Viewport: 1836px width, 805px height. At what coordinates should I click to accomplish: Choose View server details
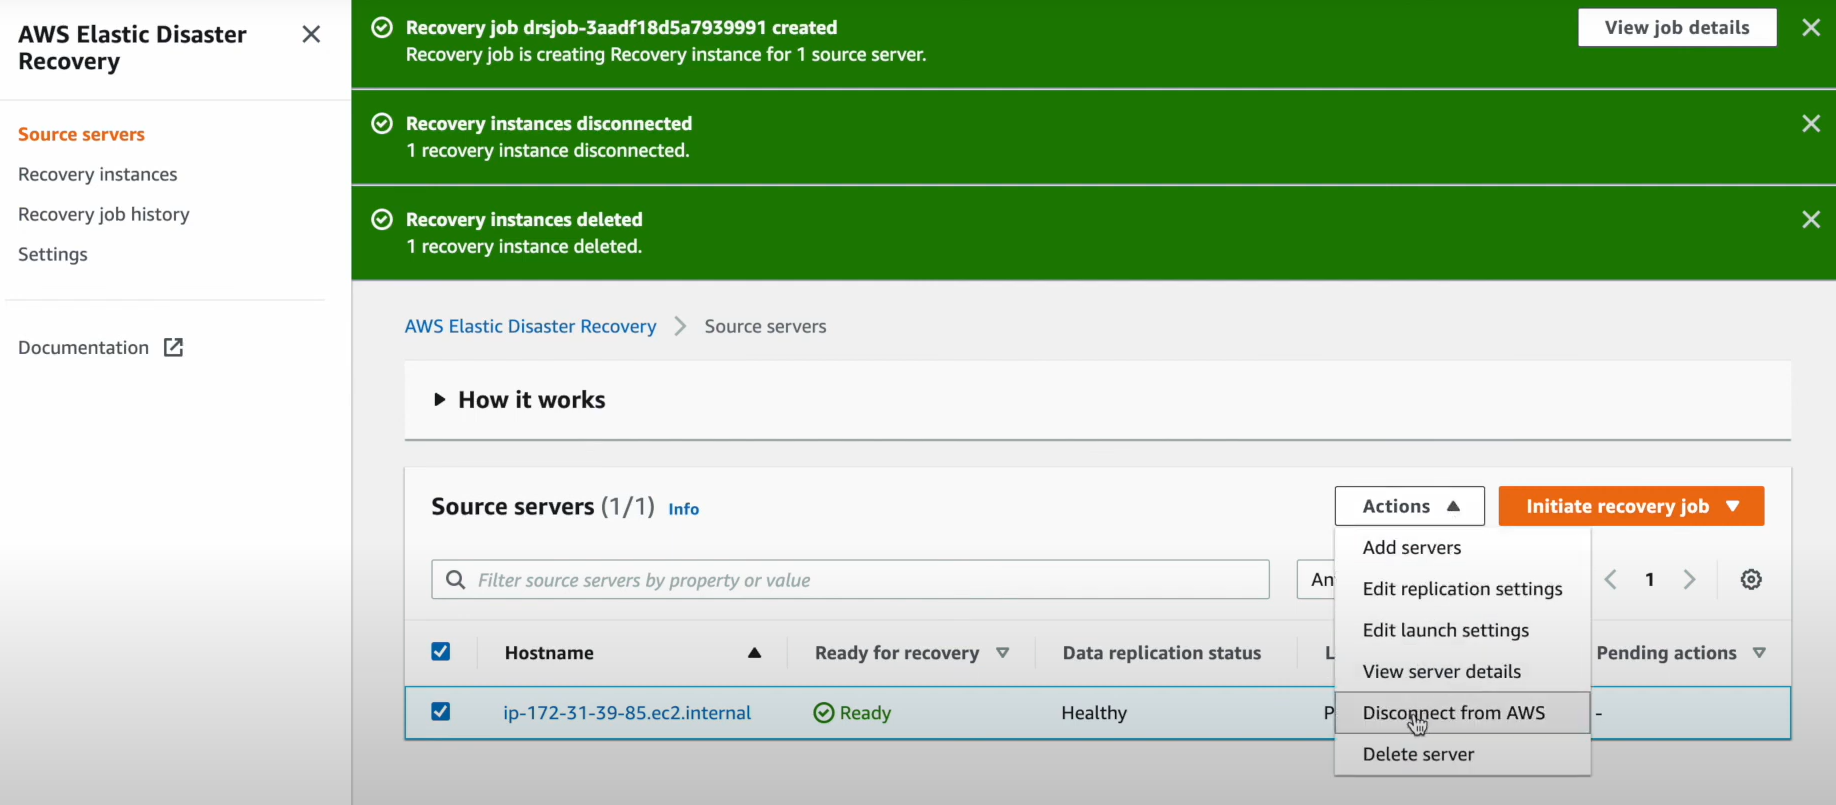click(x=1462, y=672)
